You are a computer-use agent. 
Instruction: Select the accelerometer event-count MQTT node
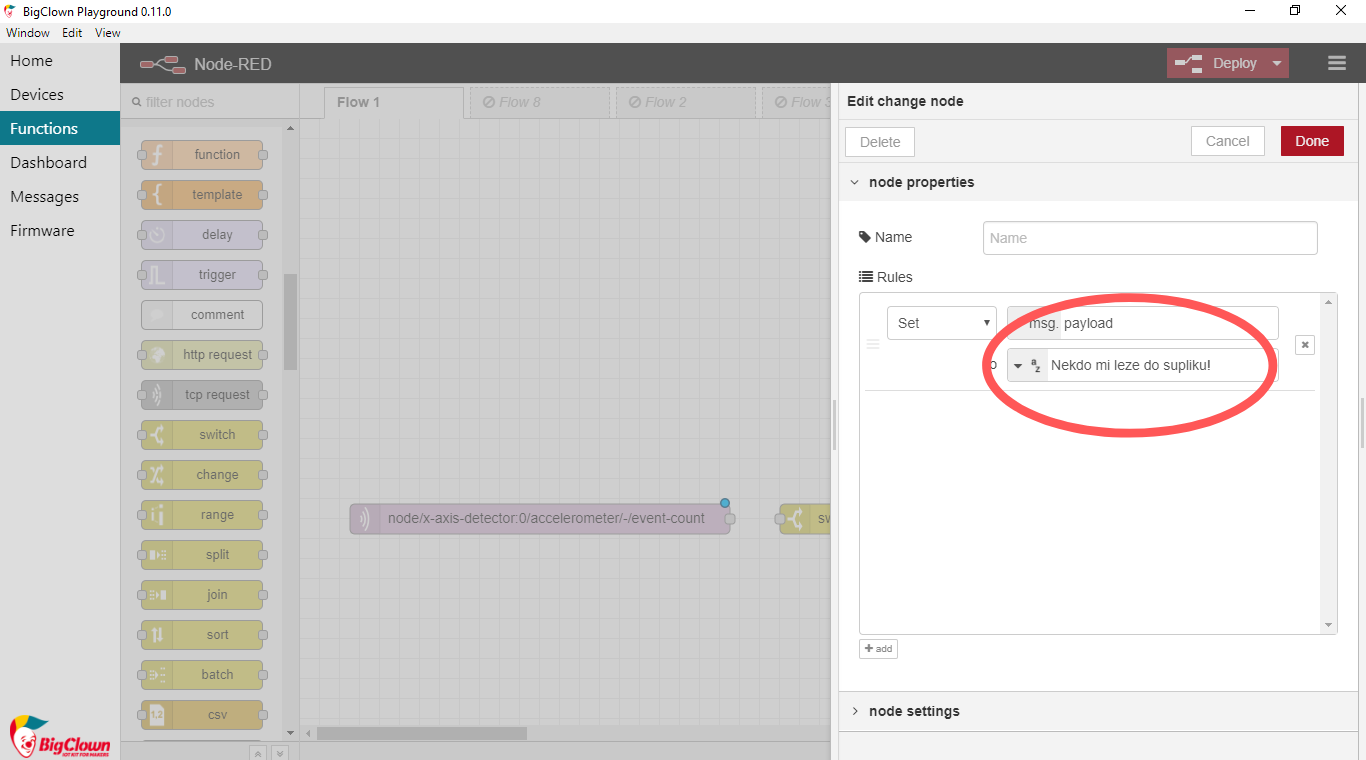540,519
